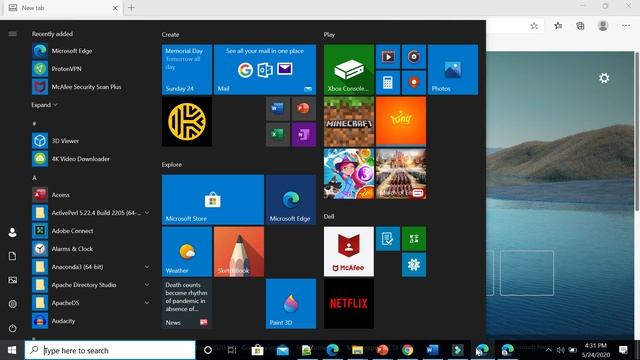Open Task View on taskbar
The width and height of the screenshot is (640, 360).
coord(232,350)
